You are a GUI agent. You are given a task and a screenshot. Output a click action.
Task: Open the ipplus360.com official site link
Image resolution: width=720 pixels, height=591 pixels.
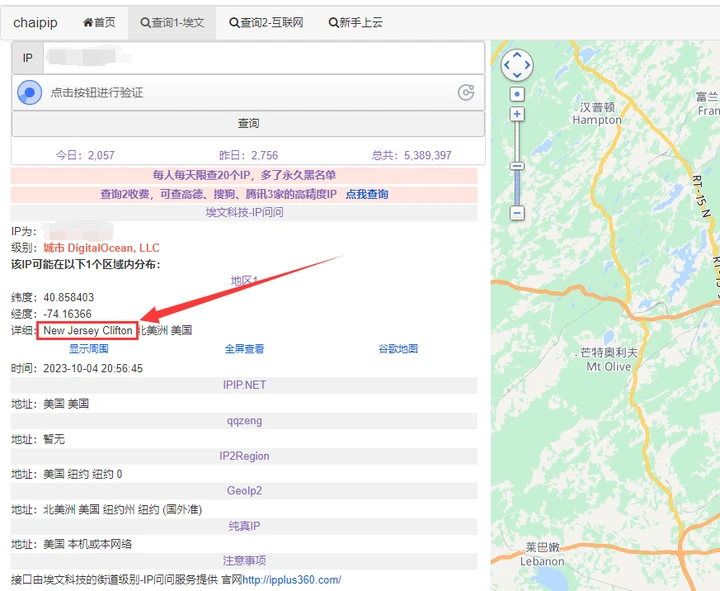(x=292, y=580)
